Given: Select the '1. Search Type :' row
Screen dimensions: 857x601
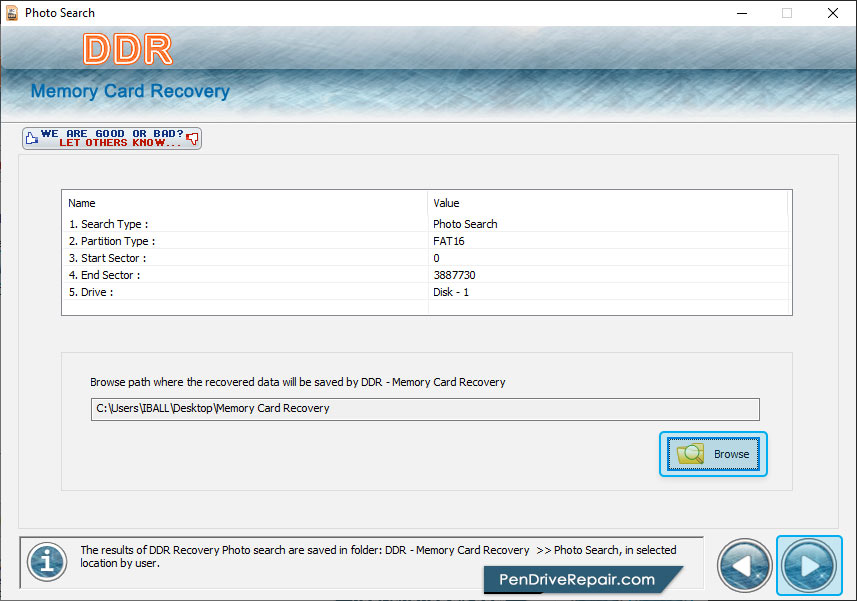Looking at the screenshot, I should click(425, 224).
